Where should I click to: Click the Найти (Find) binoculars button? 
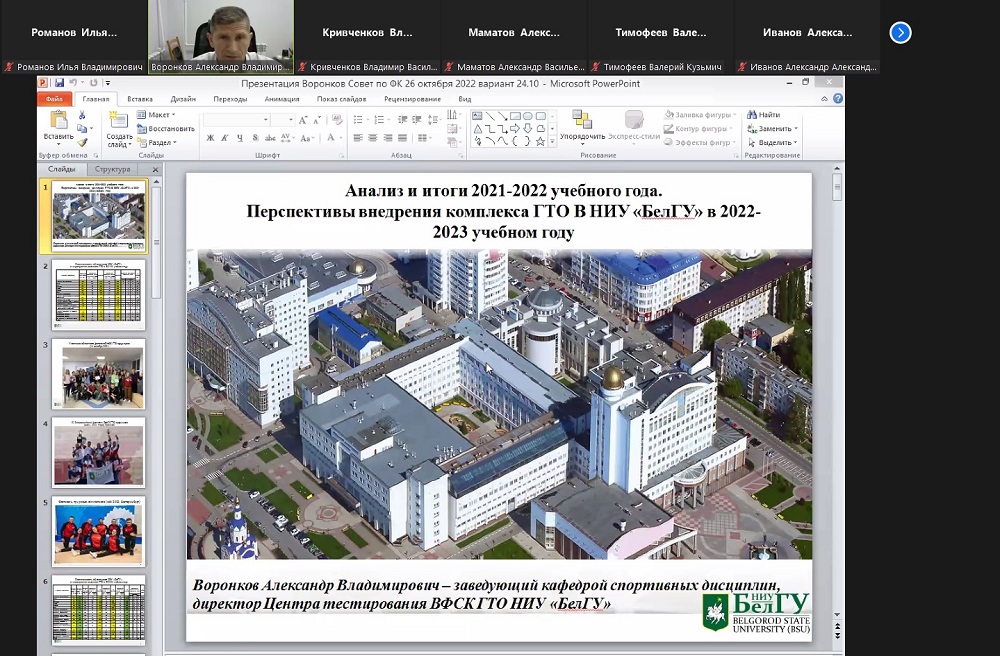click(x=767, y=115)
